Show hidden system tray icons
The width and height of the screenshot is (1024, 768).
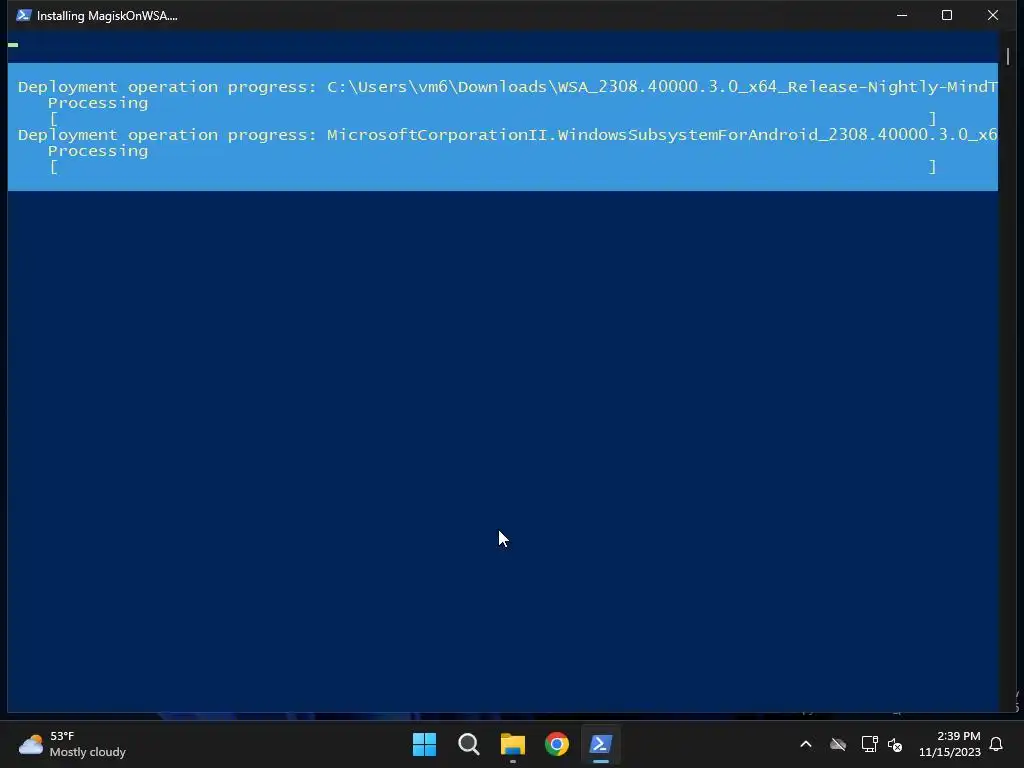pos(806,744)
